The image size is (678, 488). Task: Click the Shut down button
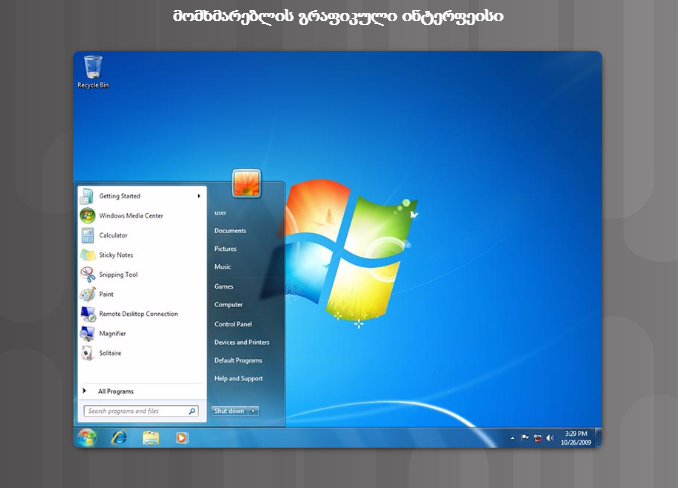click(229, 411)
